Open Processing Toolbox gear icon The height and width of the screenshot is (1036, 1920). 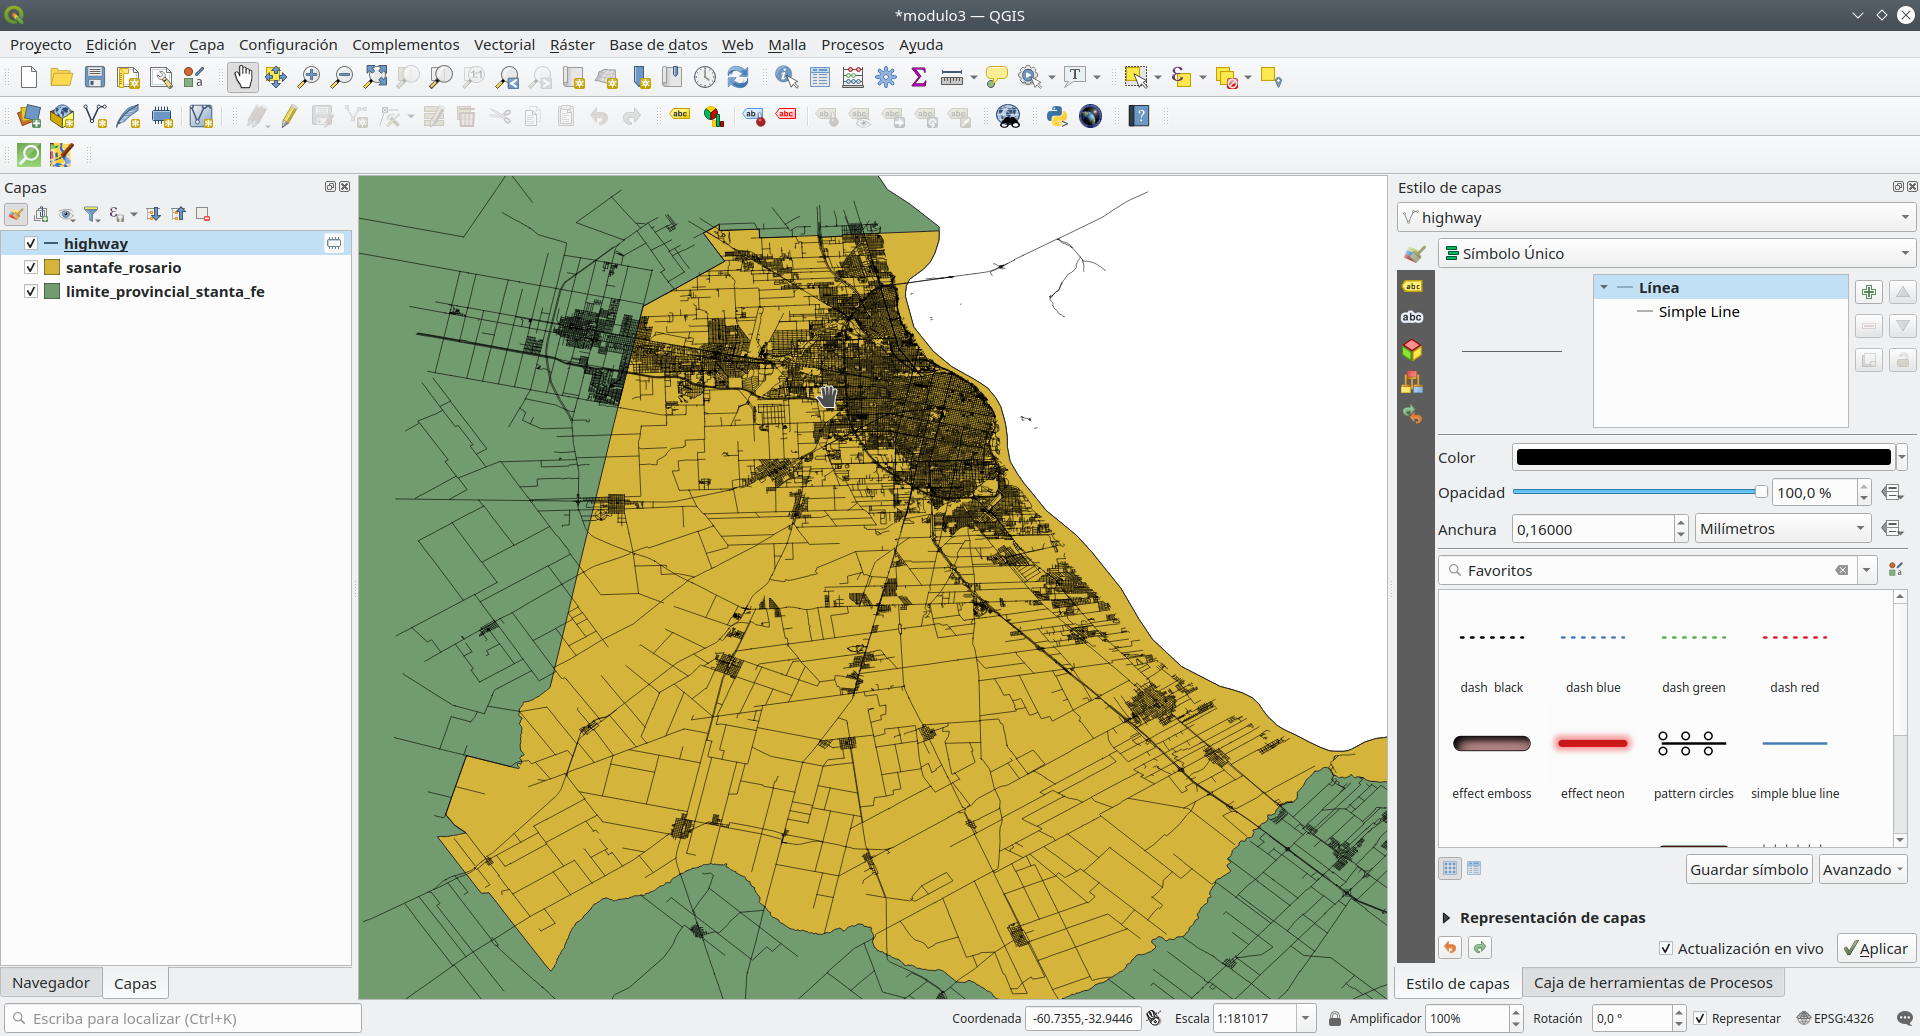pyautogui.click(x=886, y=77)
